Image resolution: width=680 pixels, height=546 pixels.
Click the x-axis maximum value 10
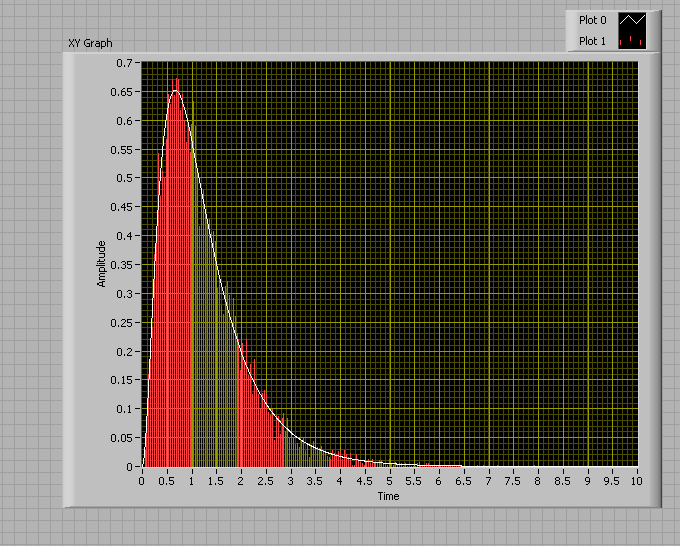pyautogui.click(x=636, y=481)
